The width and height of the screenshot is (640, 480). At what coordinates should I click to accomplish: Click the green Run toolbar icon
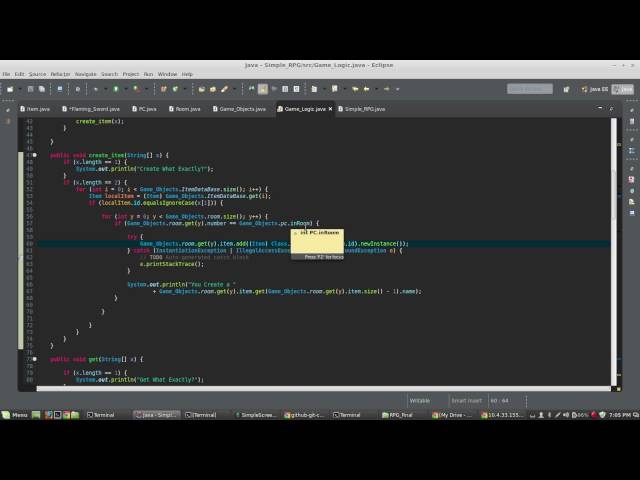coord(116,89)
